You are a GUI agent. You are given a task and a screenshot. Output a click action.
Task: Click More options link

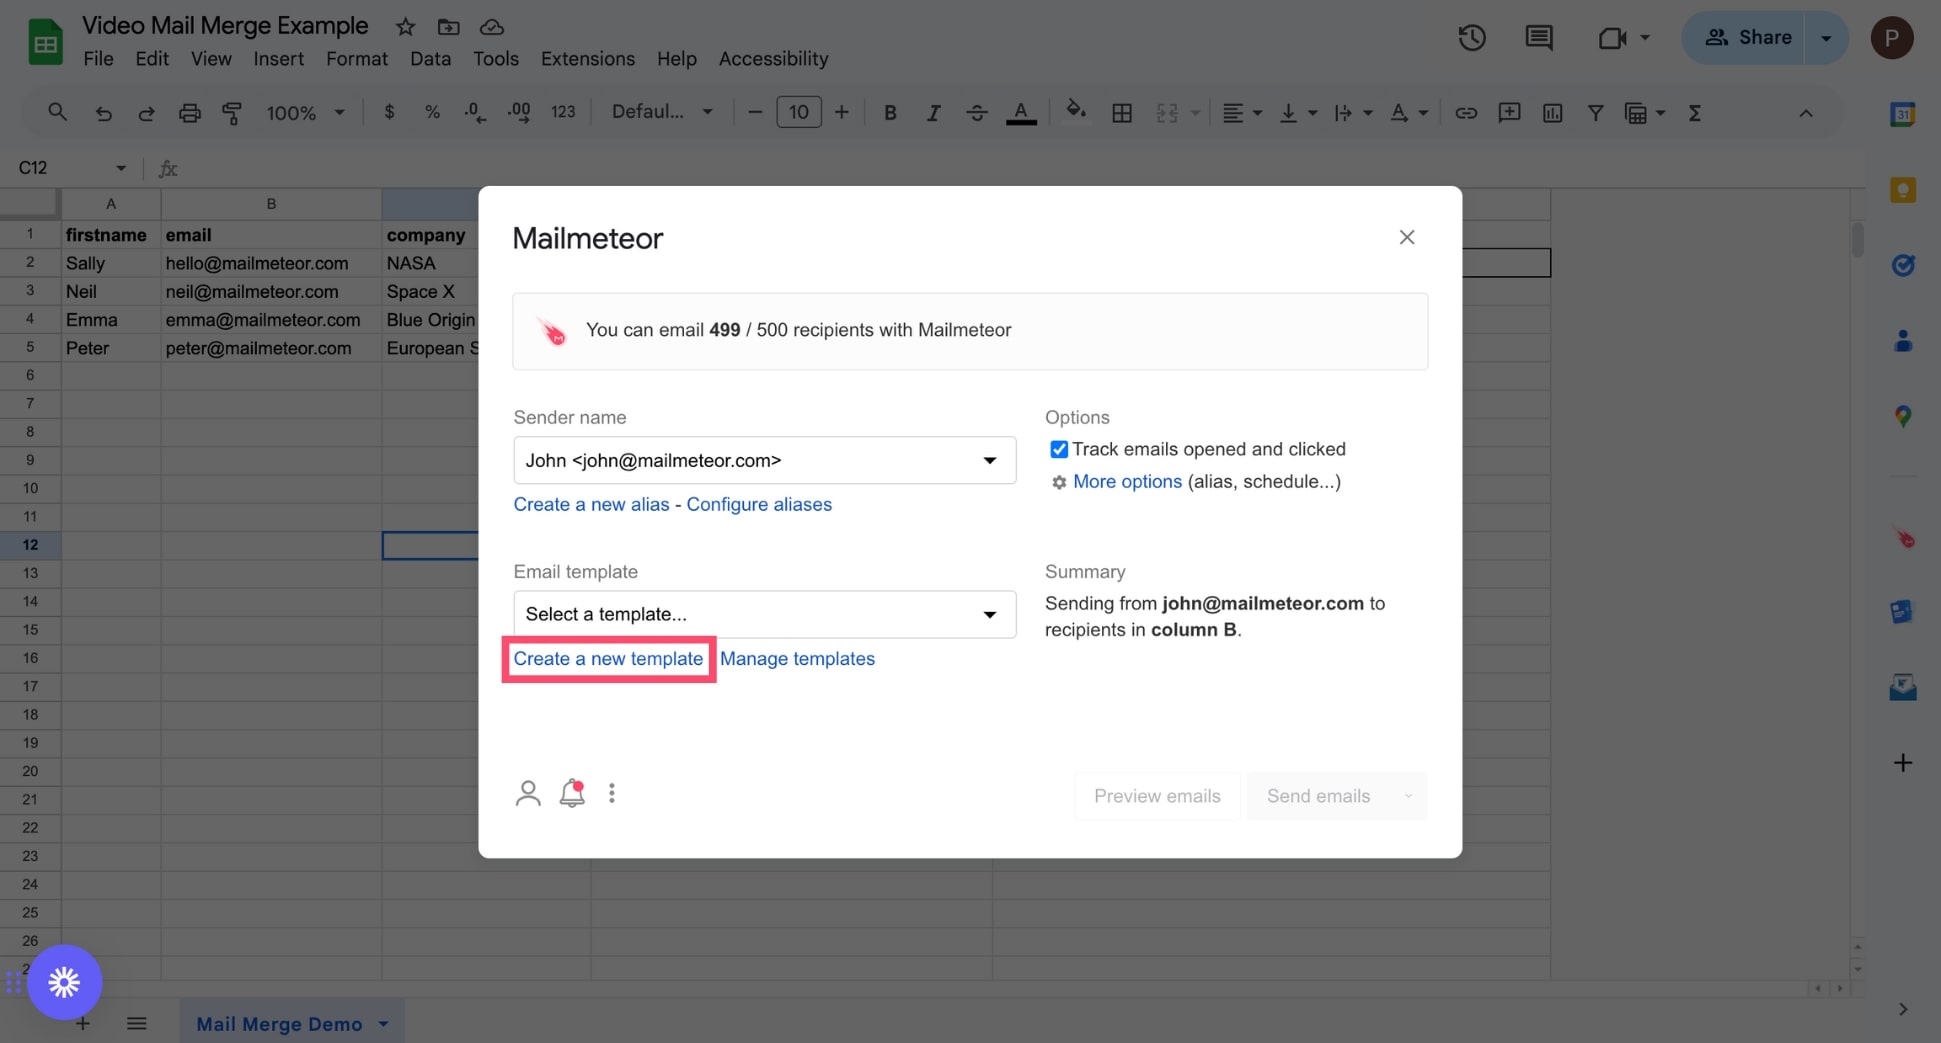tap(1127, 482)
